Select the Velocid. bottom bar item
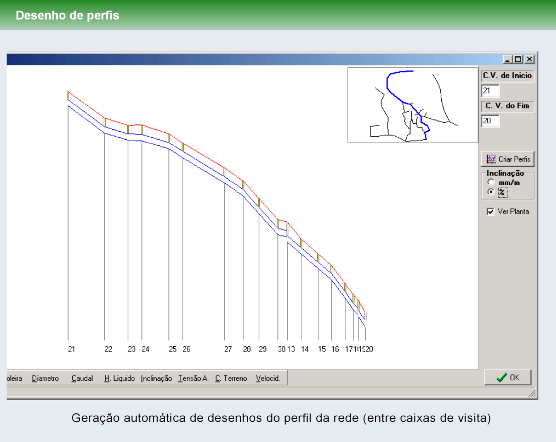 tap(268, 379)
